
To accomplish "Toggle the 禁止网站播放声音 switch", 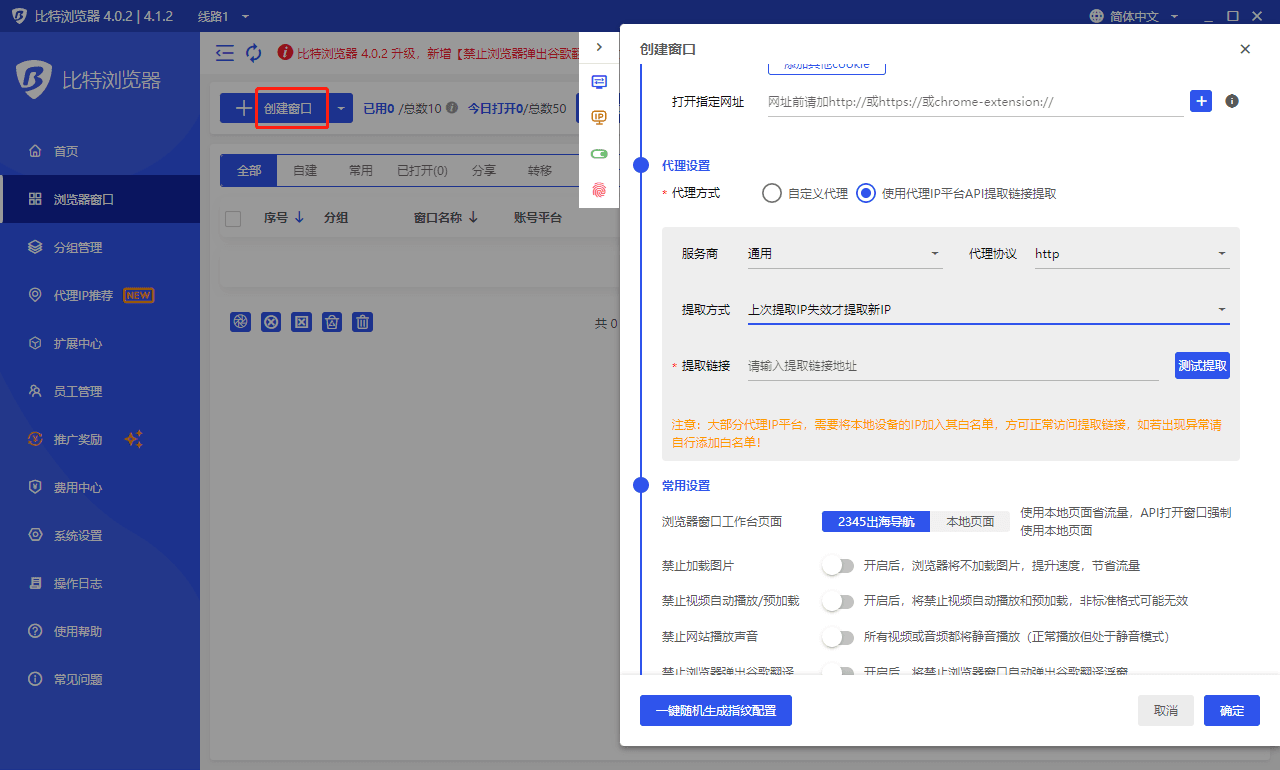I will pos(838,636).
